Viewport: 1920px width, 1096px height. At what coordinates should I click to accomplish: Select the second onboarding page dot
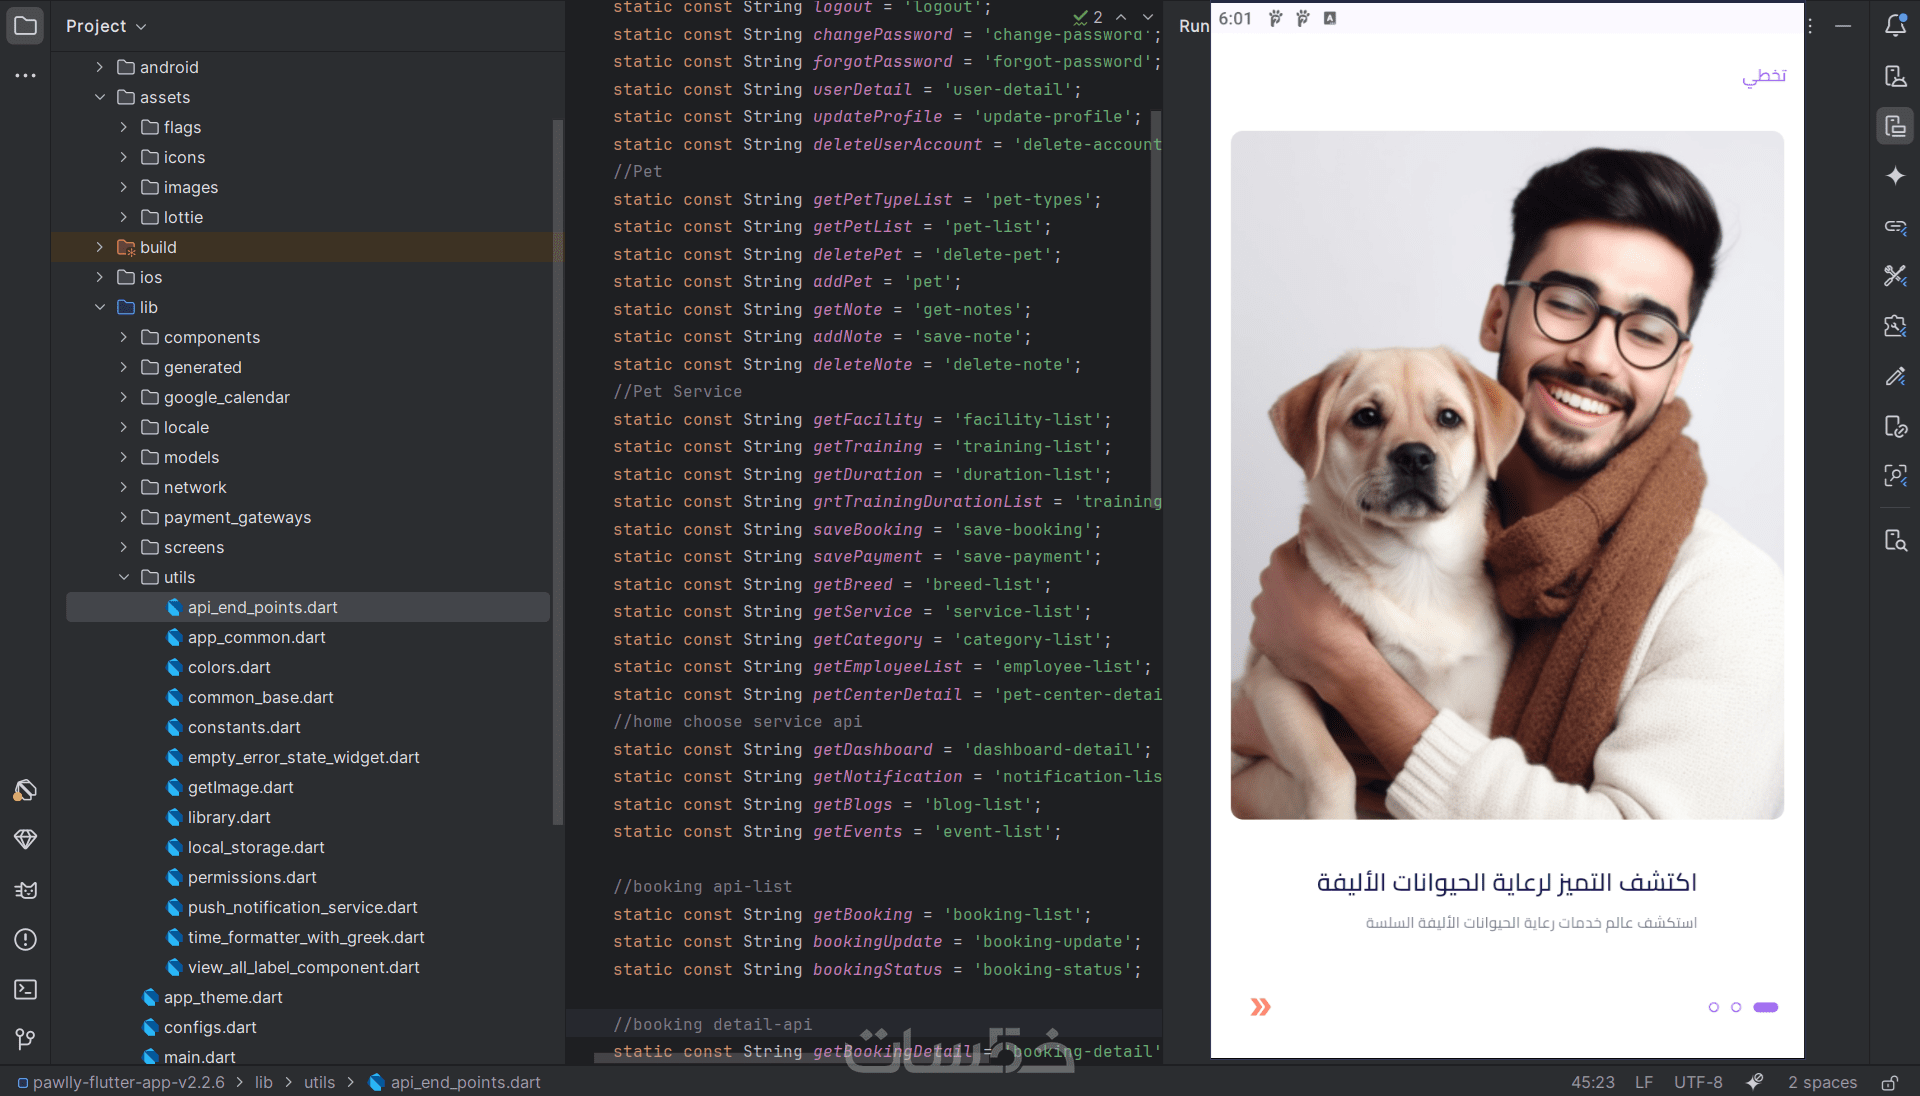coord(1736,1007)
